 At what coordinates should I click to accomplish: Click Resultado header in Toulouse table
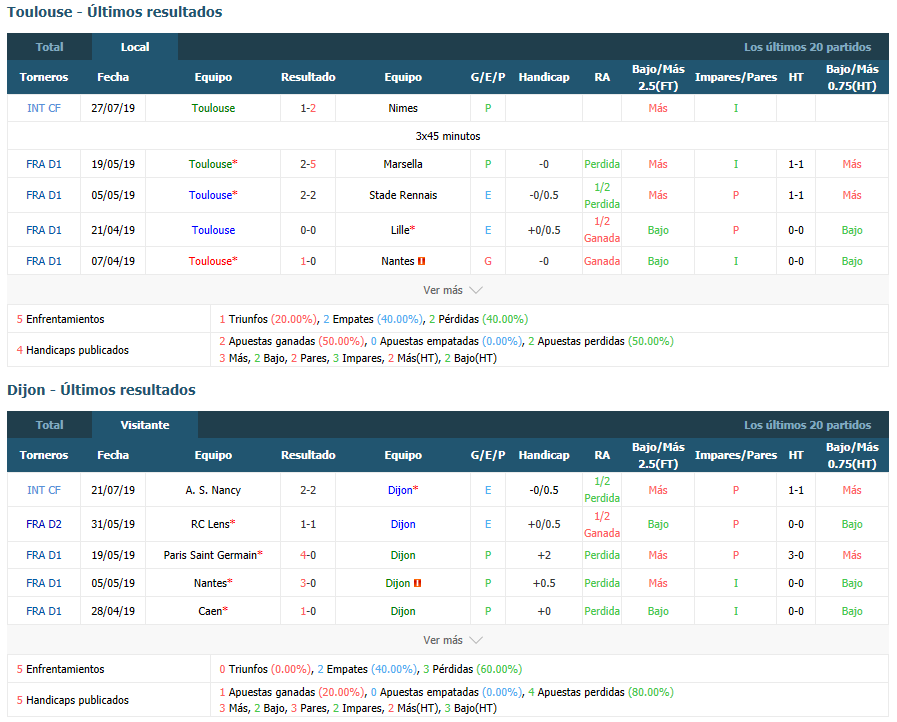point(308,77)
